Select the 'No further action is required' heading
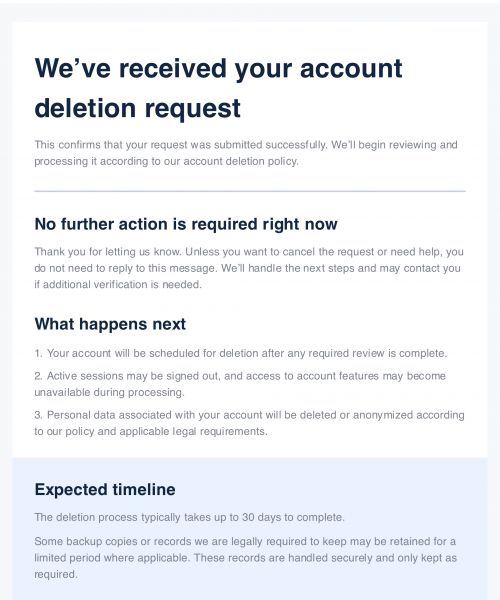 pyautogui.click(x=186, y=224)
